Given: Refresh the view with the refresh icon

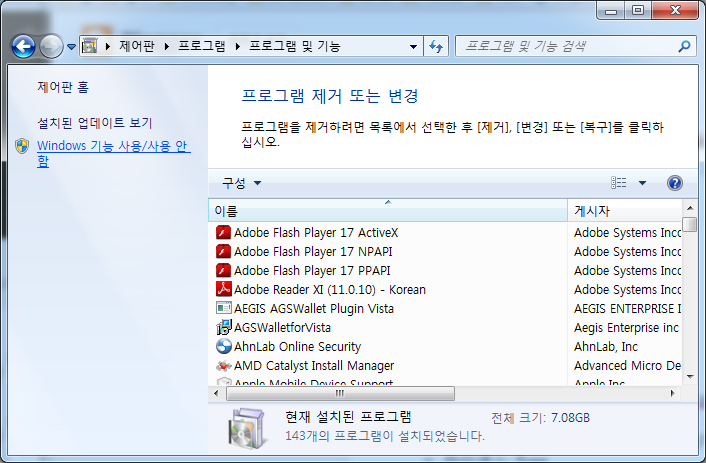Looking at the screenshot, I should click(436, 46).
